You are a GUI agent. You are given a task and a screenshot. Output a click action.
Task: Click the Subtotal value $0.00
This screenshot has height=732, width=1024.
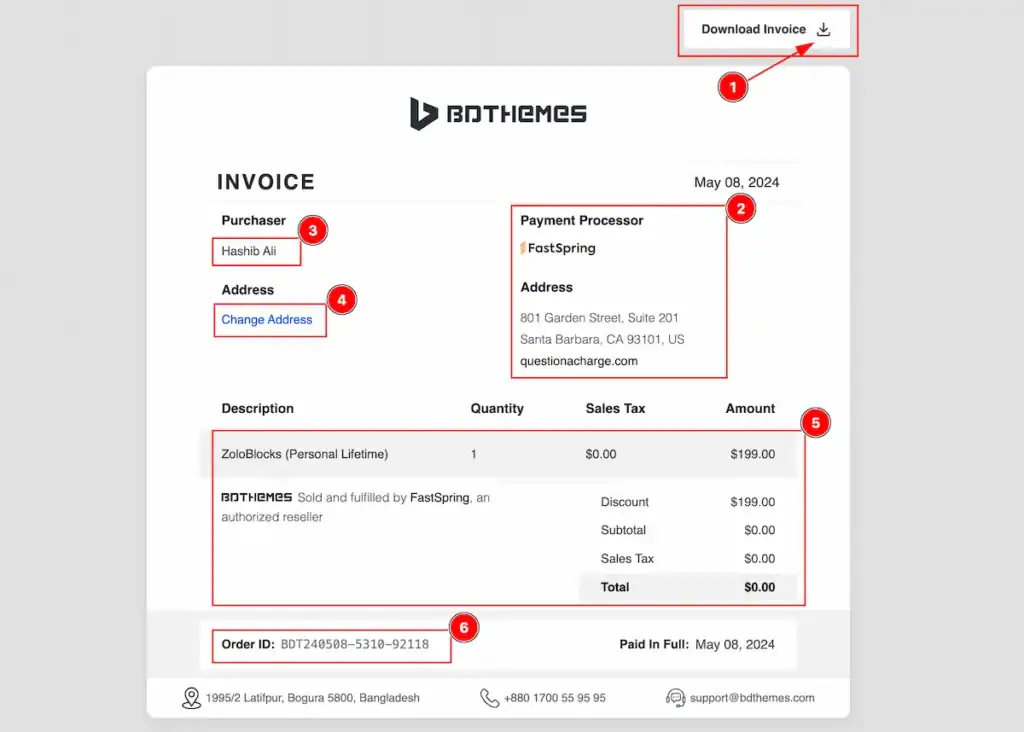click(x=760, y=530)
